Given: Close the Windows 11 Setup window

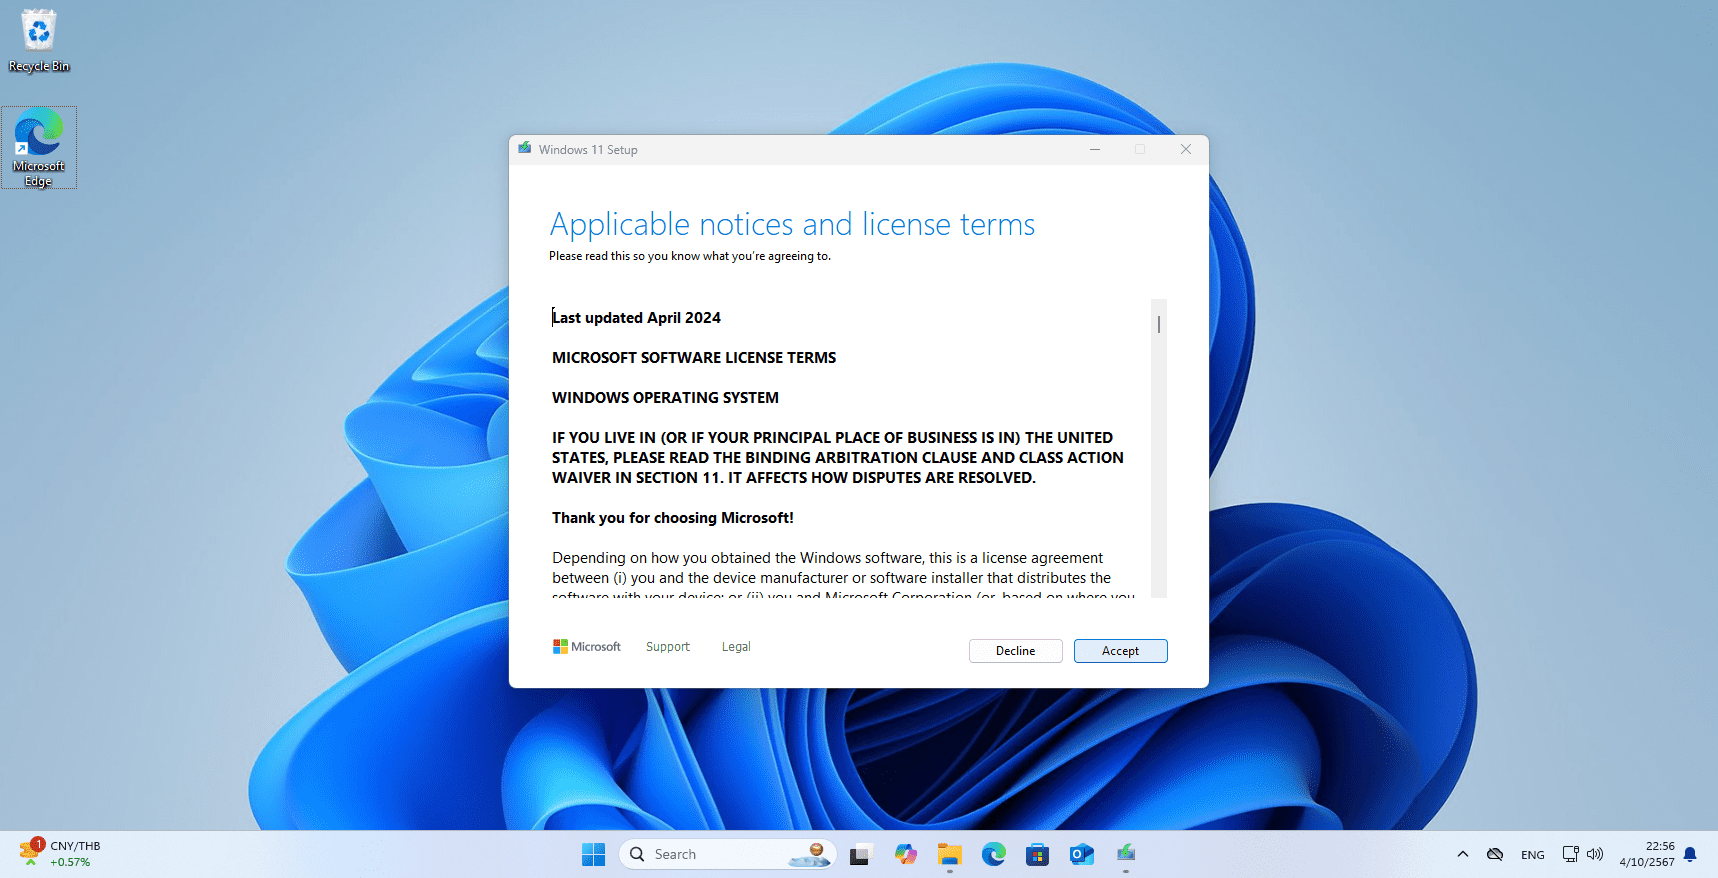Looking at the screenshot, I should (1186, 149).
